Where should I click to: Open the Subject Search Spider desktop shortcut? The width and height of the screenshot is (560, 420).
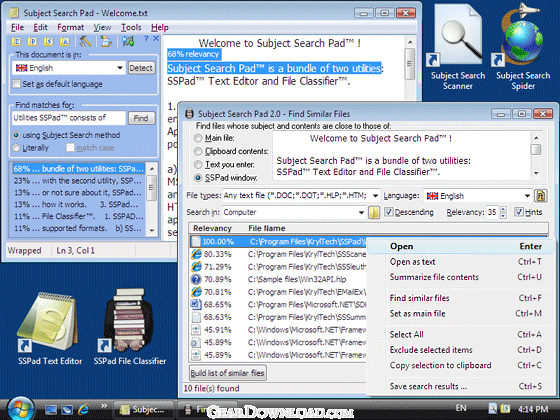[523, 46]
